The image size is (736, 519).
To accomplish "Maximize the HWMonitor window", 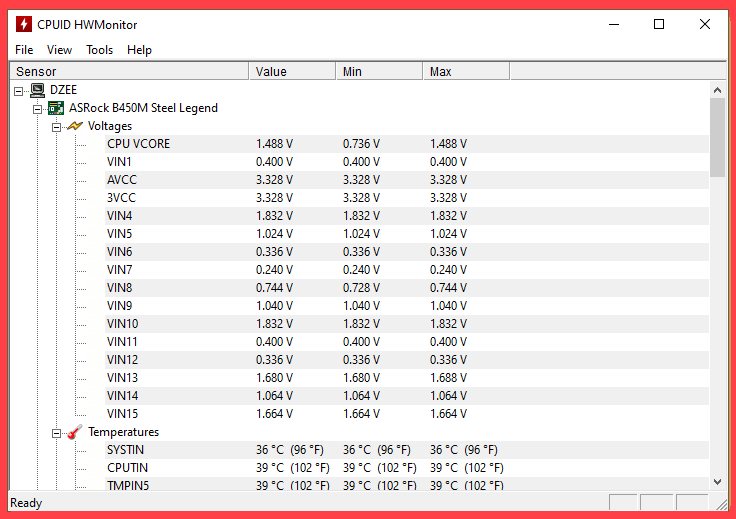I will pos(659,24).
